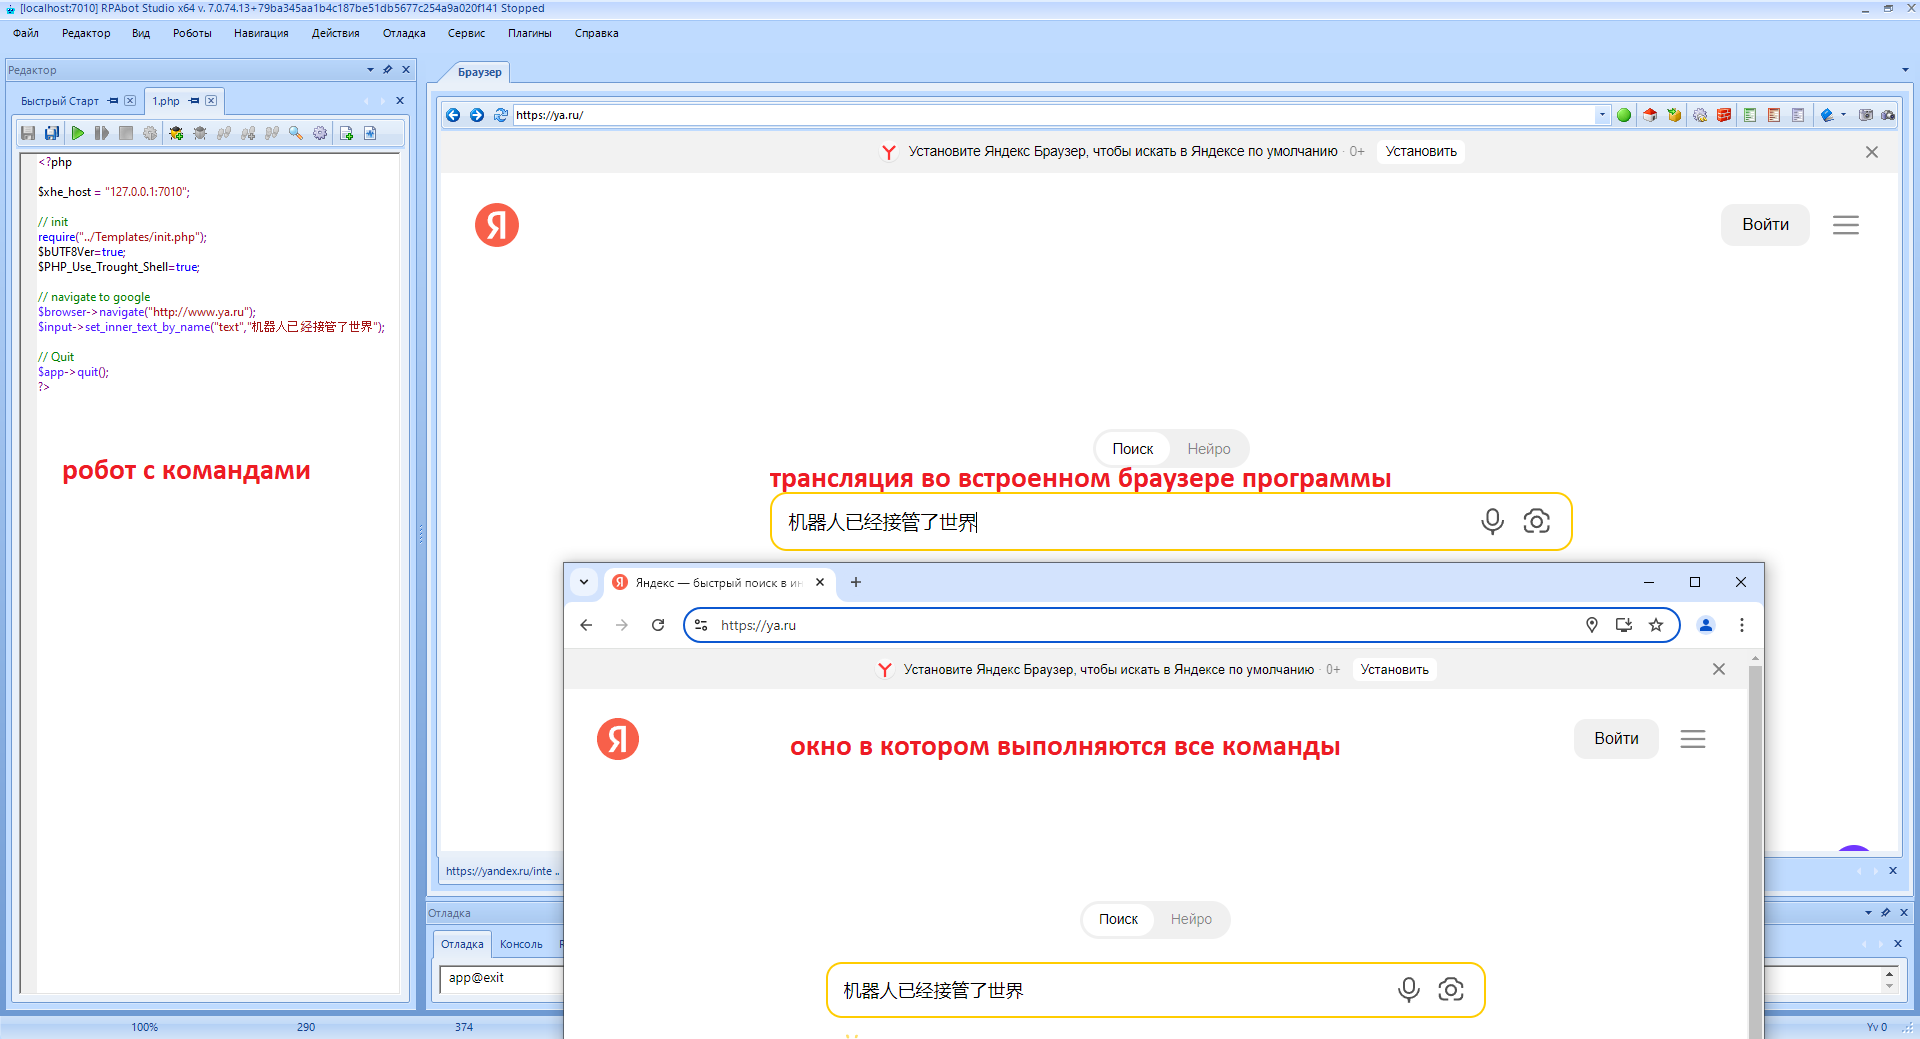Click microphone icon in Chrome window search box
This screenshot has height=1039, width=1920.
[1409, 990]
